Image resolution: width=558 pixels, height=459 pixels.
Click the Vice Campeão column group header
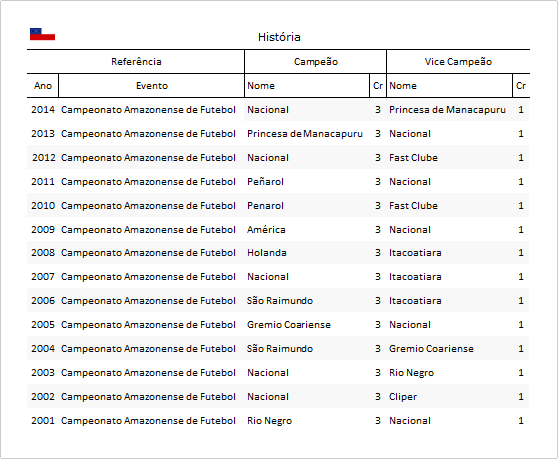tap(458, 62)
